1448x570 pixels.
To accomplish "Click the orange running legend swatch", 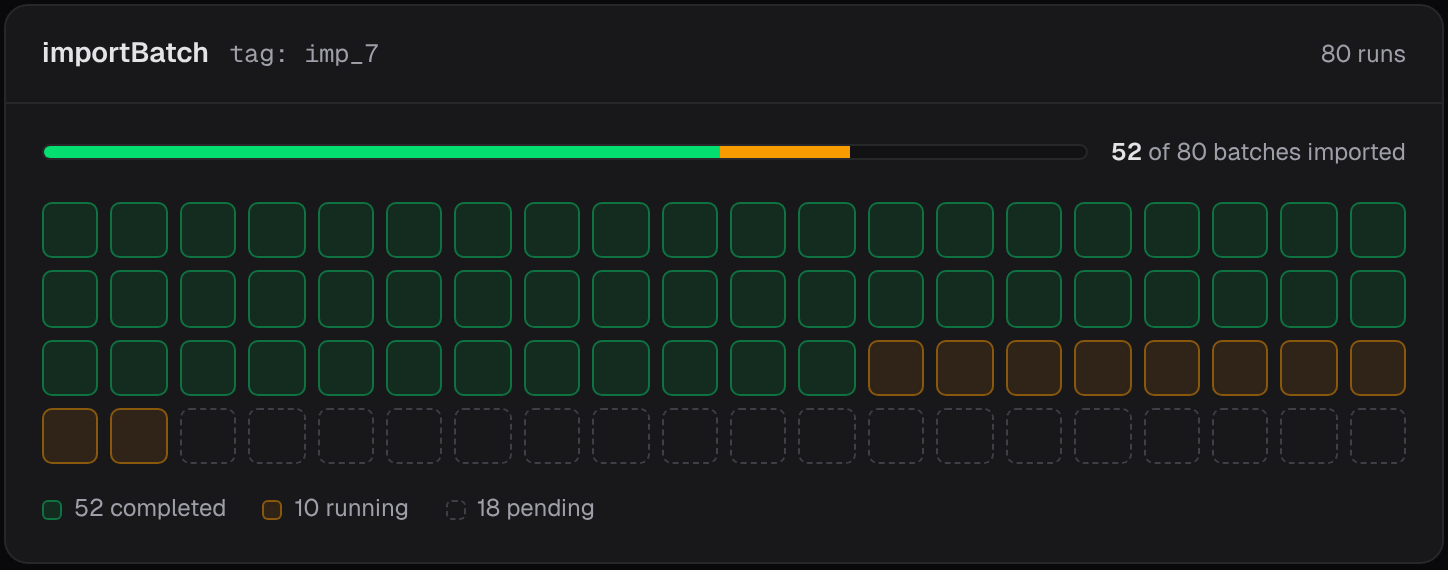I will point(272,510).
